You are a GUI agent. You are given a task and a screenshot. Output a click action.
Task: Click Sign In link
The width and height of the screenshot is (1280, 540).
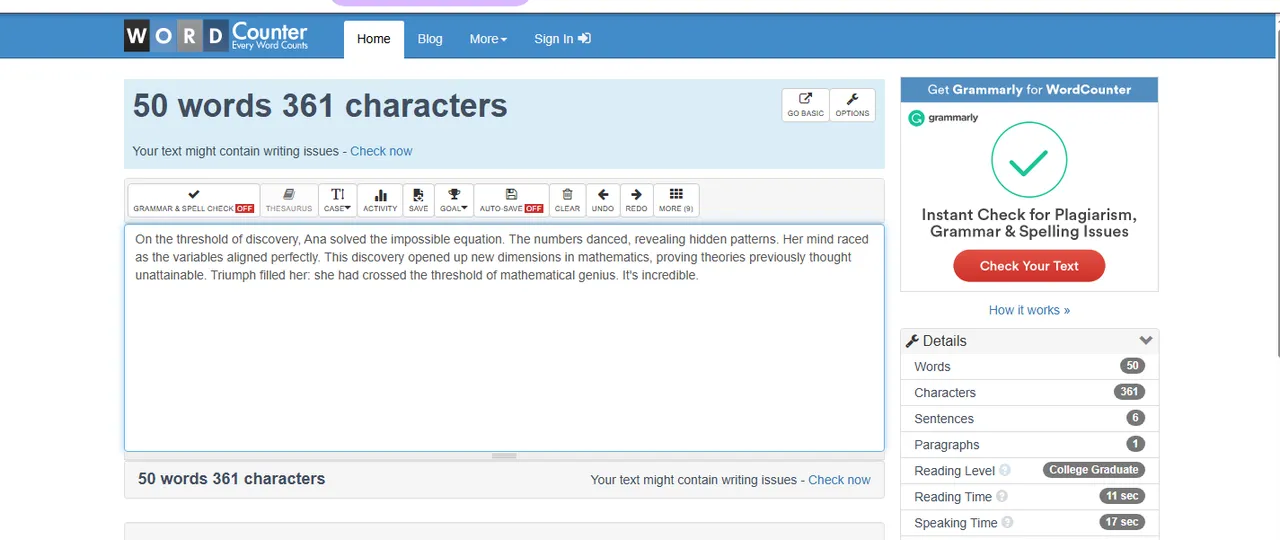point(562,39)
